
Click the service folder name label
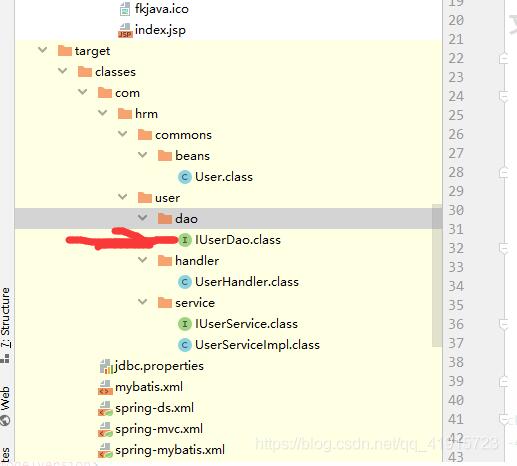click(195, 303)
